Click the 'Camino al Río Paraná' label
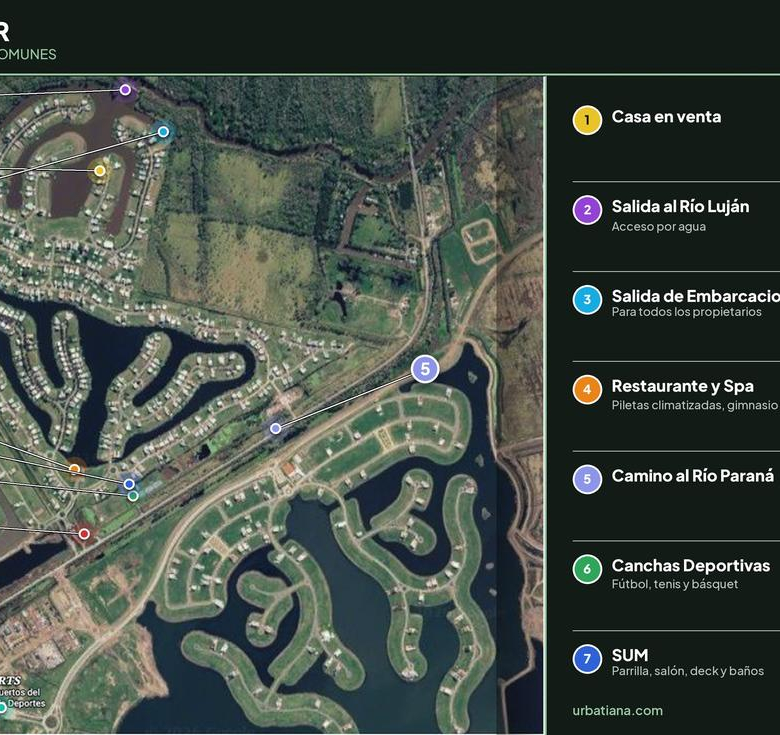The height and width of the screenshot is (735, 780). 693,476
